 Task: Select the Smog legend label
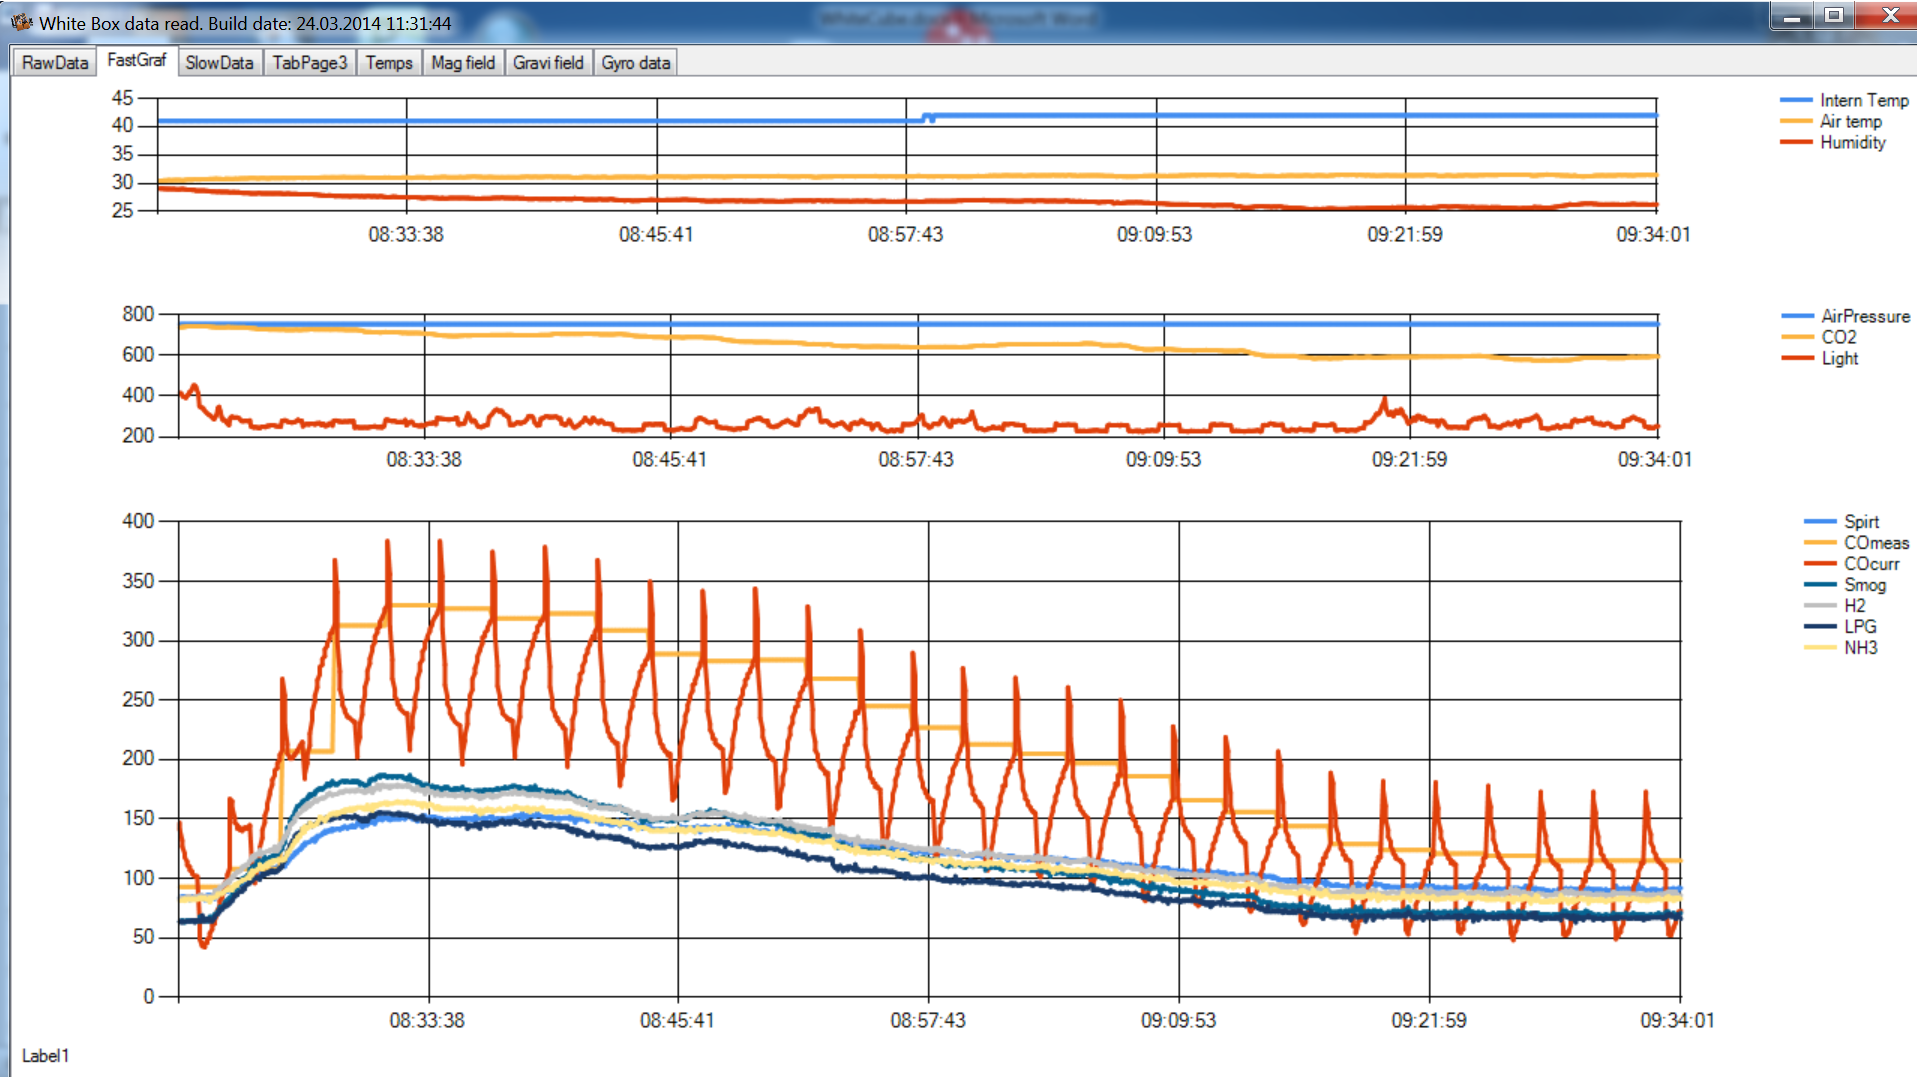(x=1866, y=584)
